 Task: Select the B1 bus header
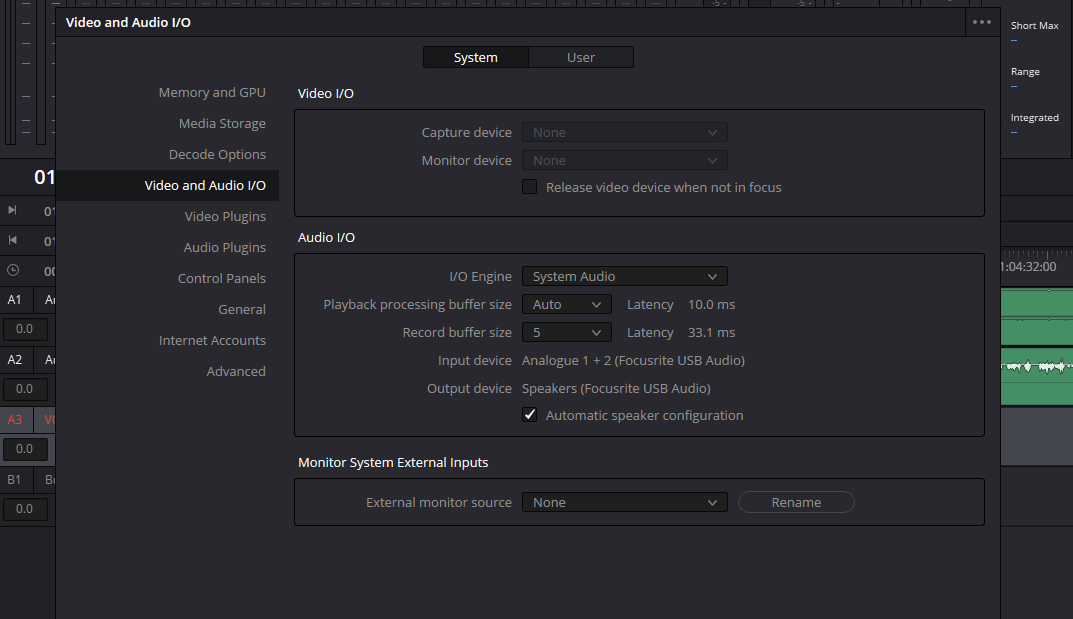[x=14, y=479]
